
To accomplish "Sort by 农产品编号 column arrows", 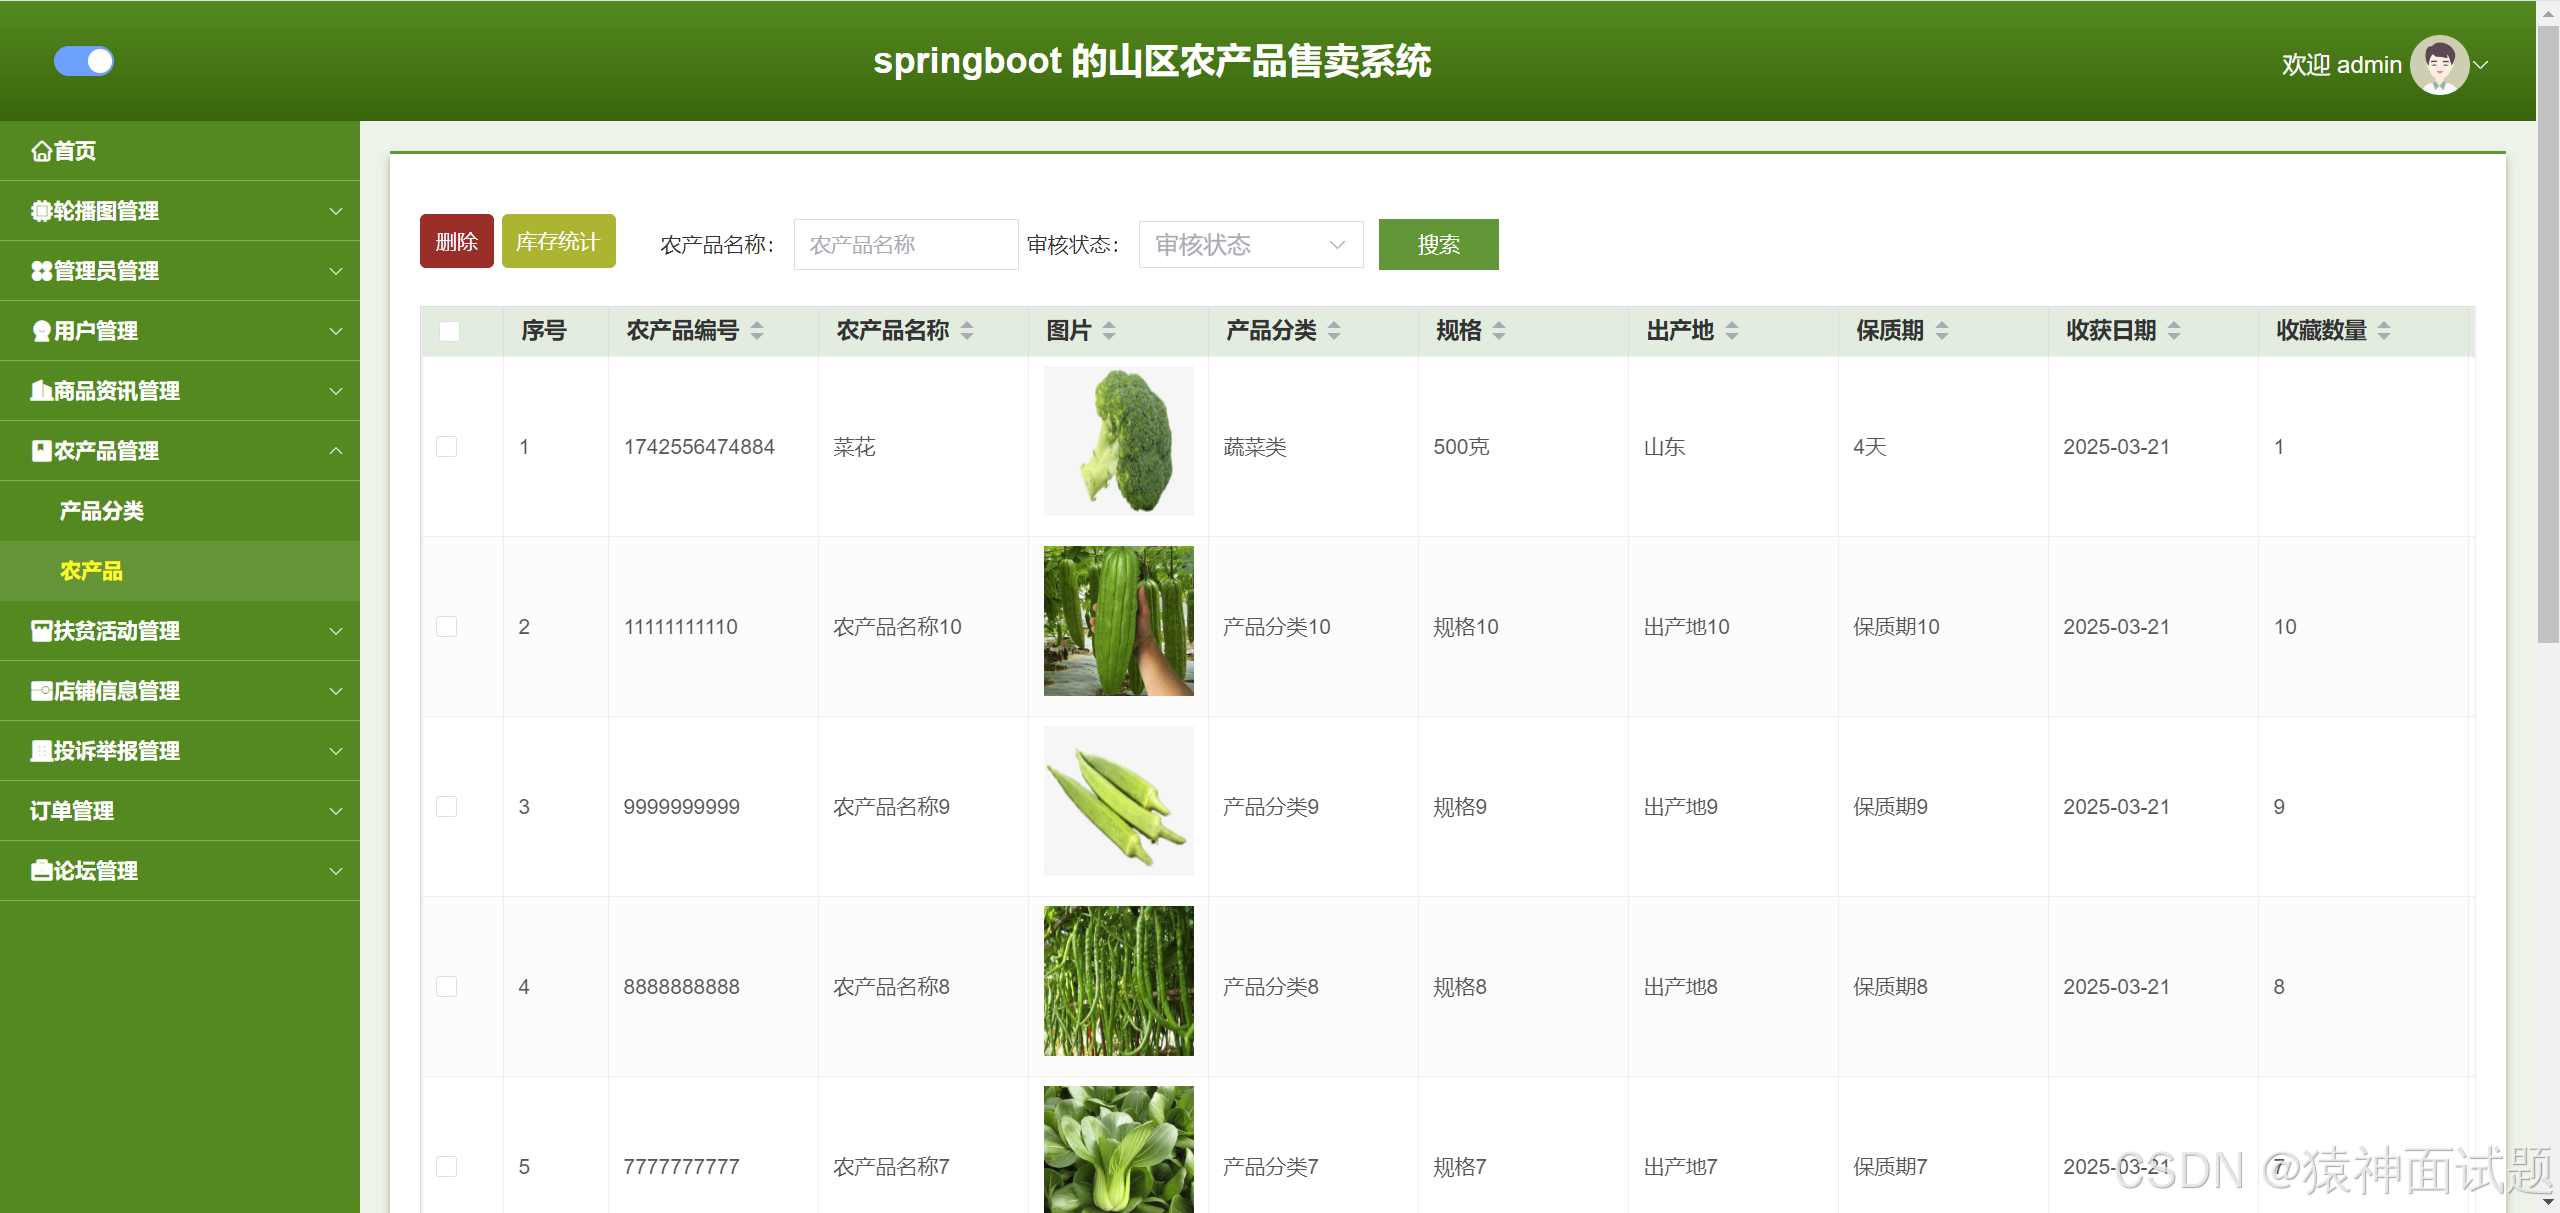I will pos(757,331).
